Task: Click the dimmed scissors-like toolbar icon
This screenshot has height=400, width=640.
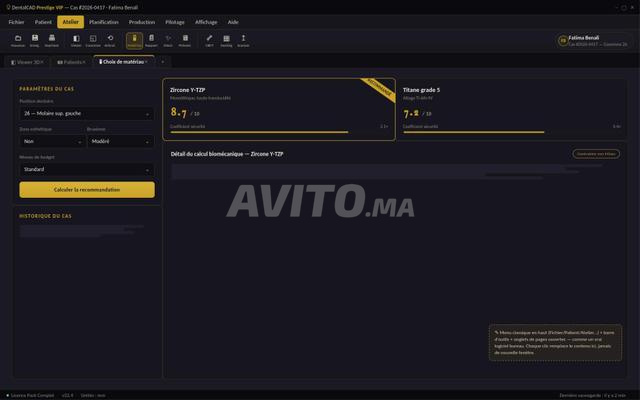Action: (x=168, y=40)
